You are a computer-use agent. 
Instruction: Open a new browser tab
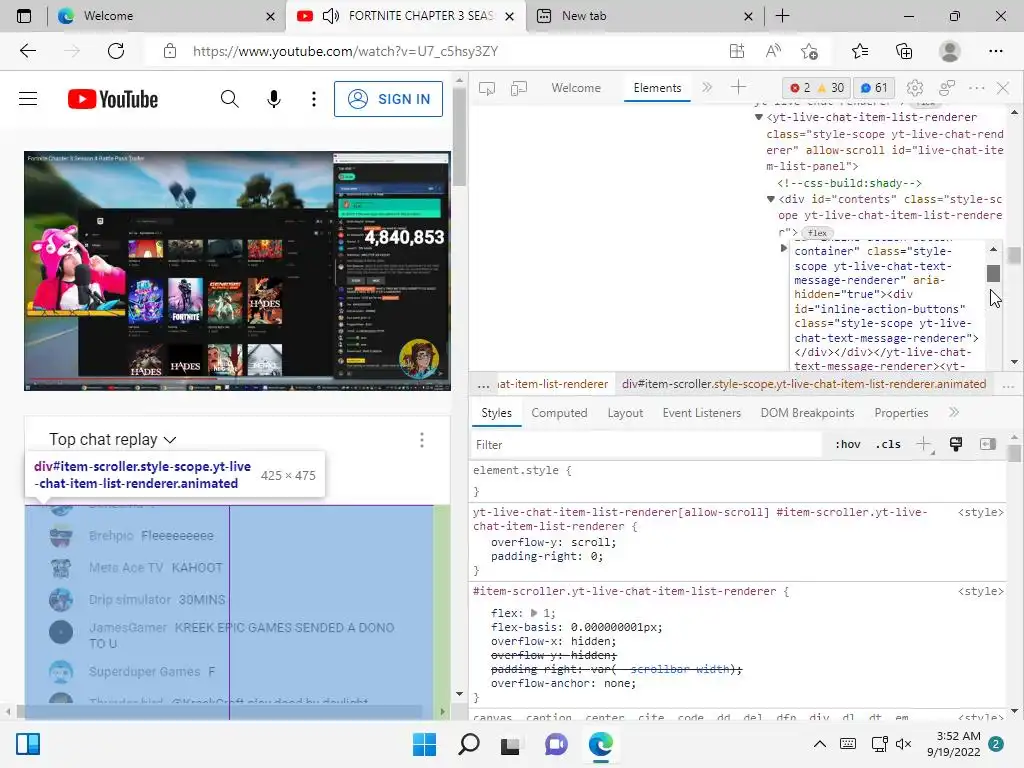pyautogui.click(x=782, y=16)
